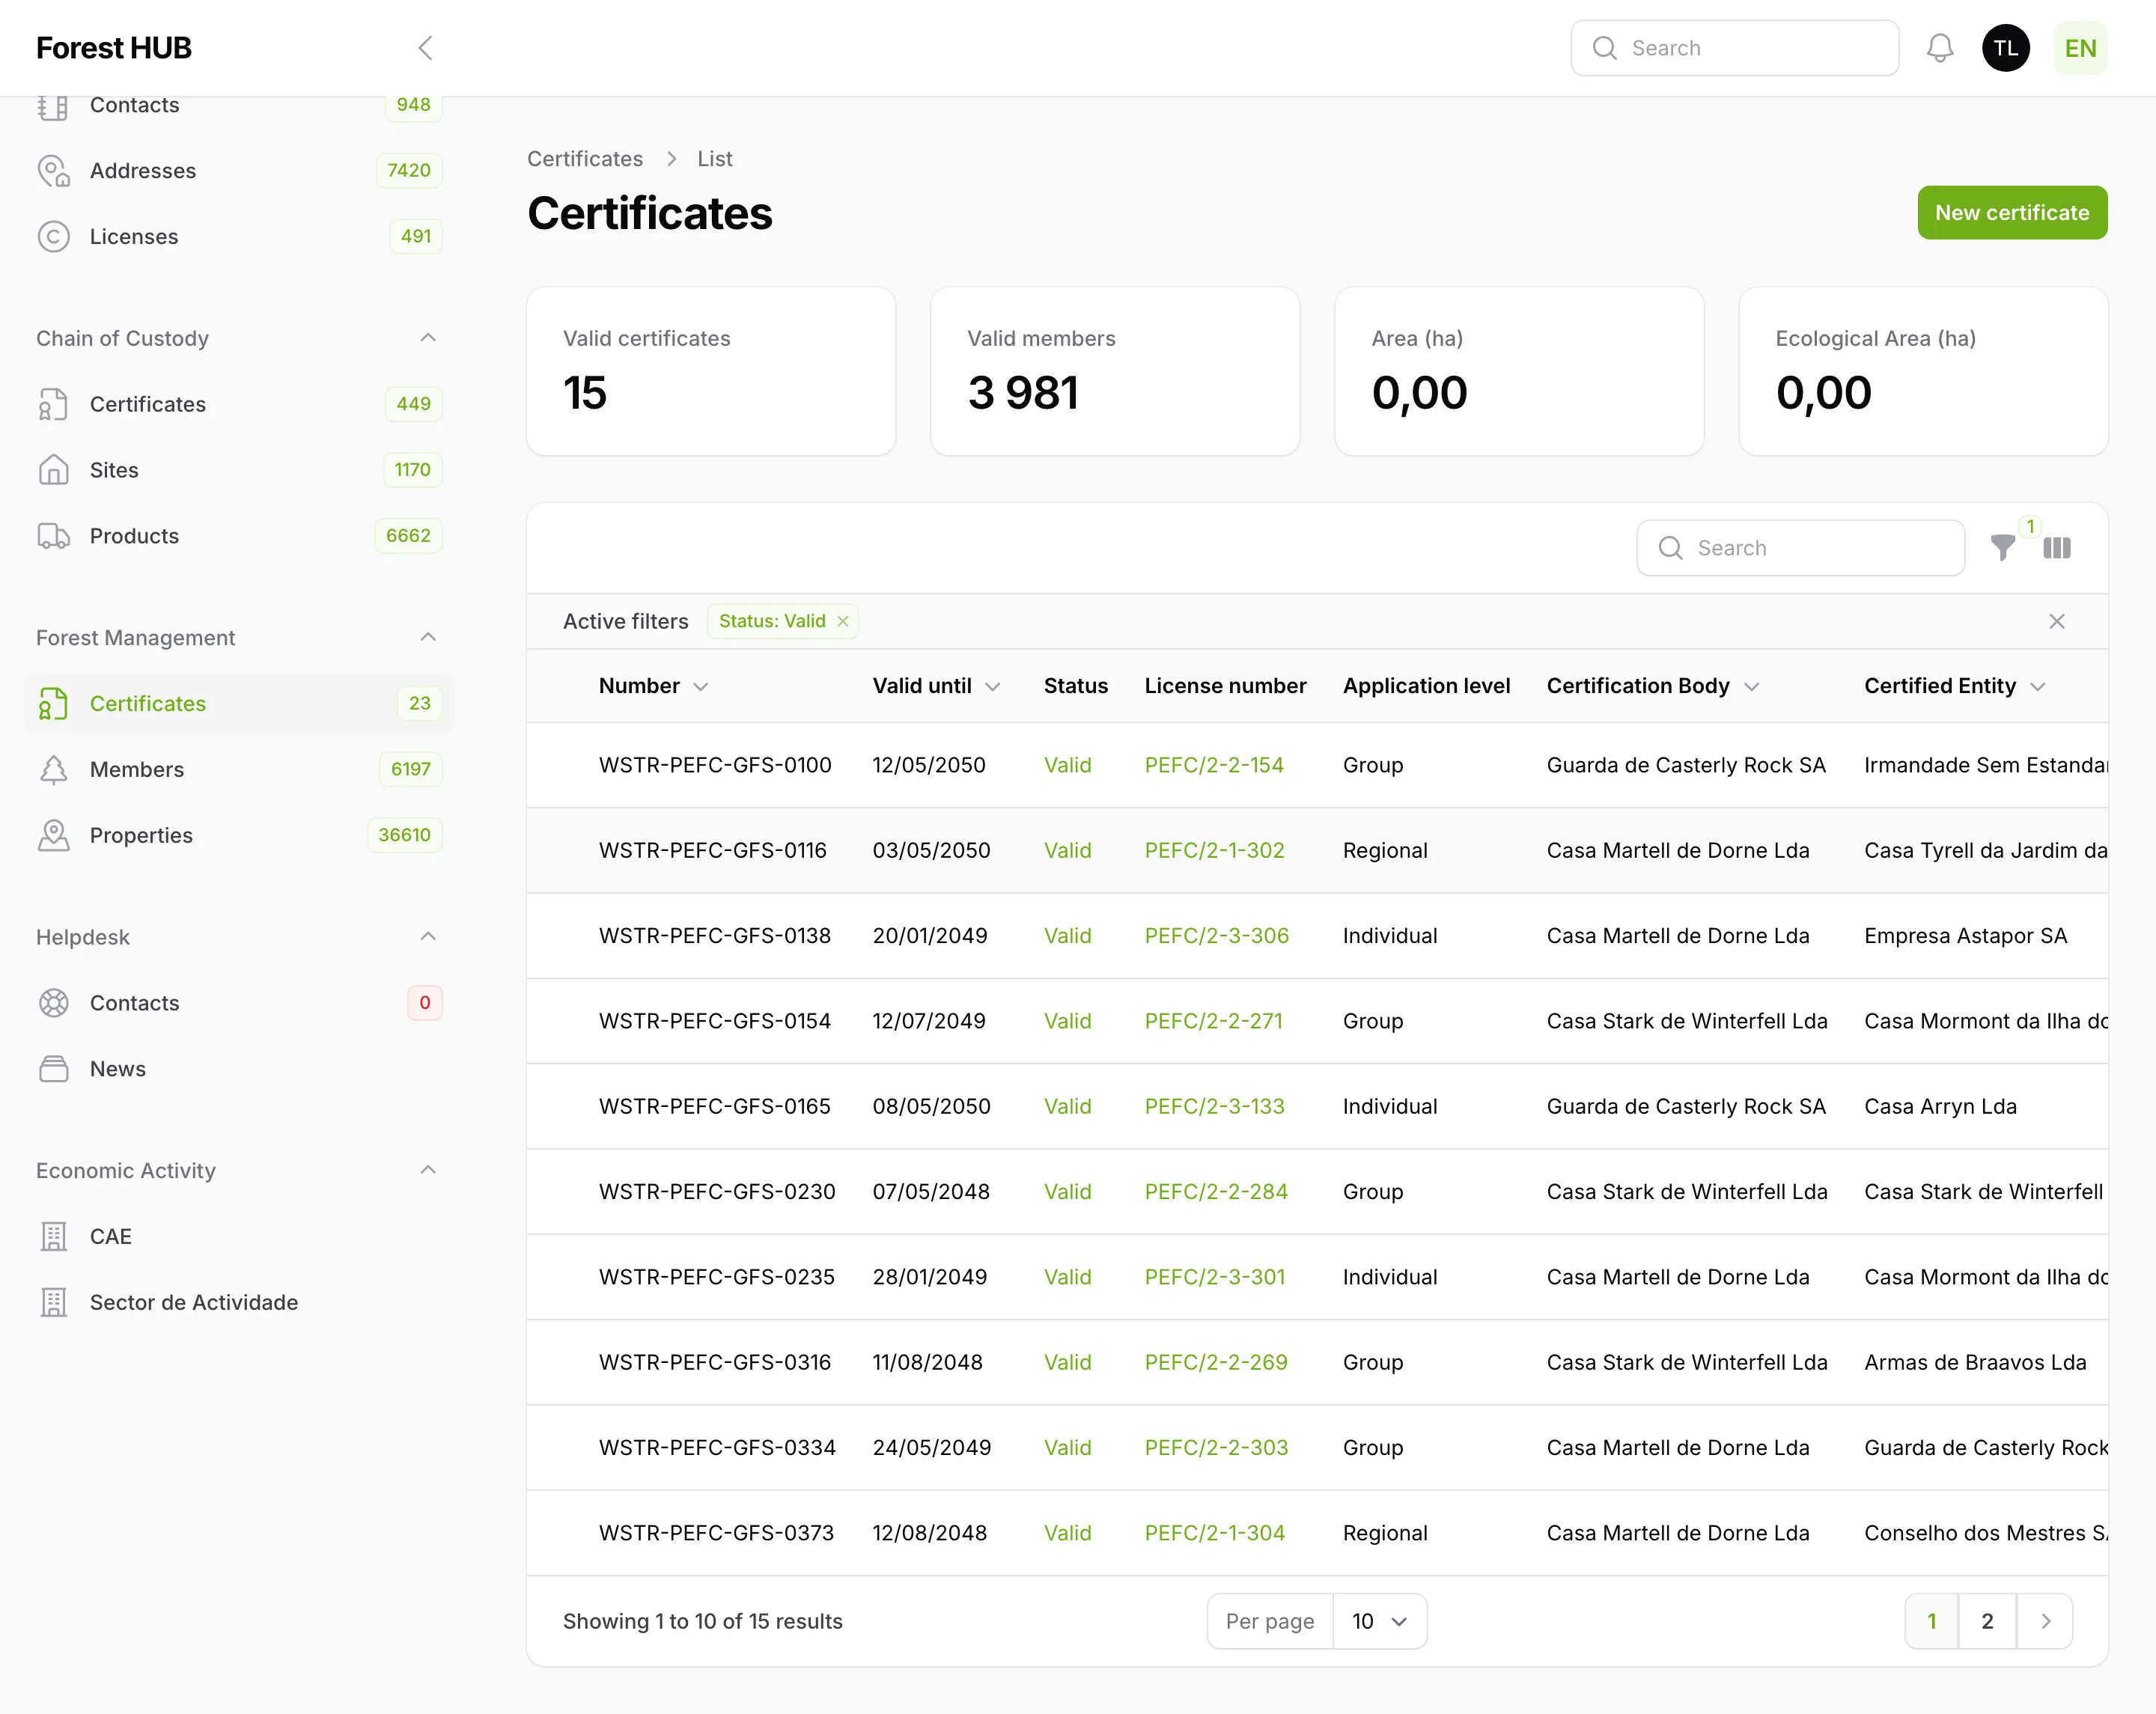Viewport: 2156px width, 1714px height.
Task: Open Forest Management Certificates item
Action: pos(239,703)
